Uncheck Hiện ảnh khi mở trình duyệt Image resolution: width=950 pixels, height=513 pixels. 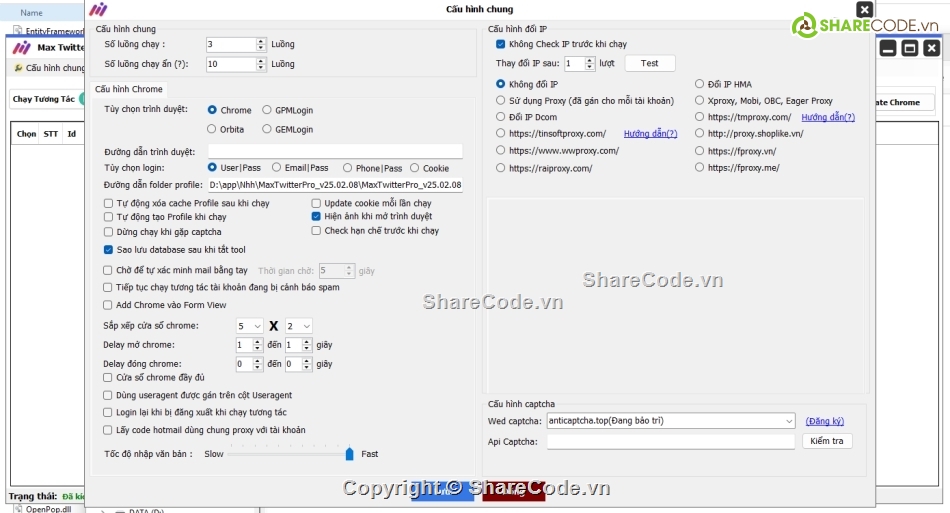coord(316,216)
